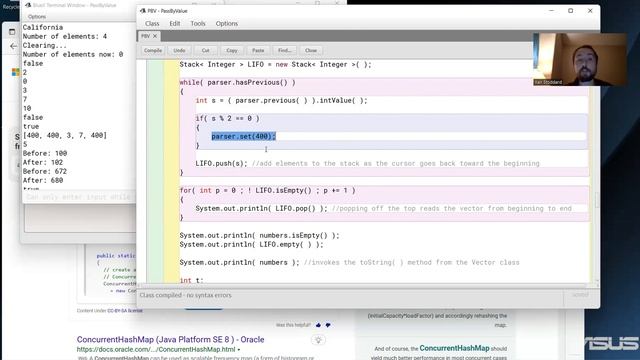The width and height of the screenshot is (640, 360).
Task: Click the Microsoft logo in browser
Action: point(16,72)
